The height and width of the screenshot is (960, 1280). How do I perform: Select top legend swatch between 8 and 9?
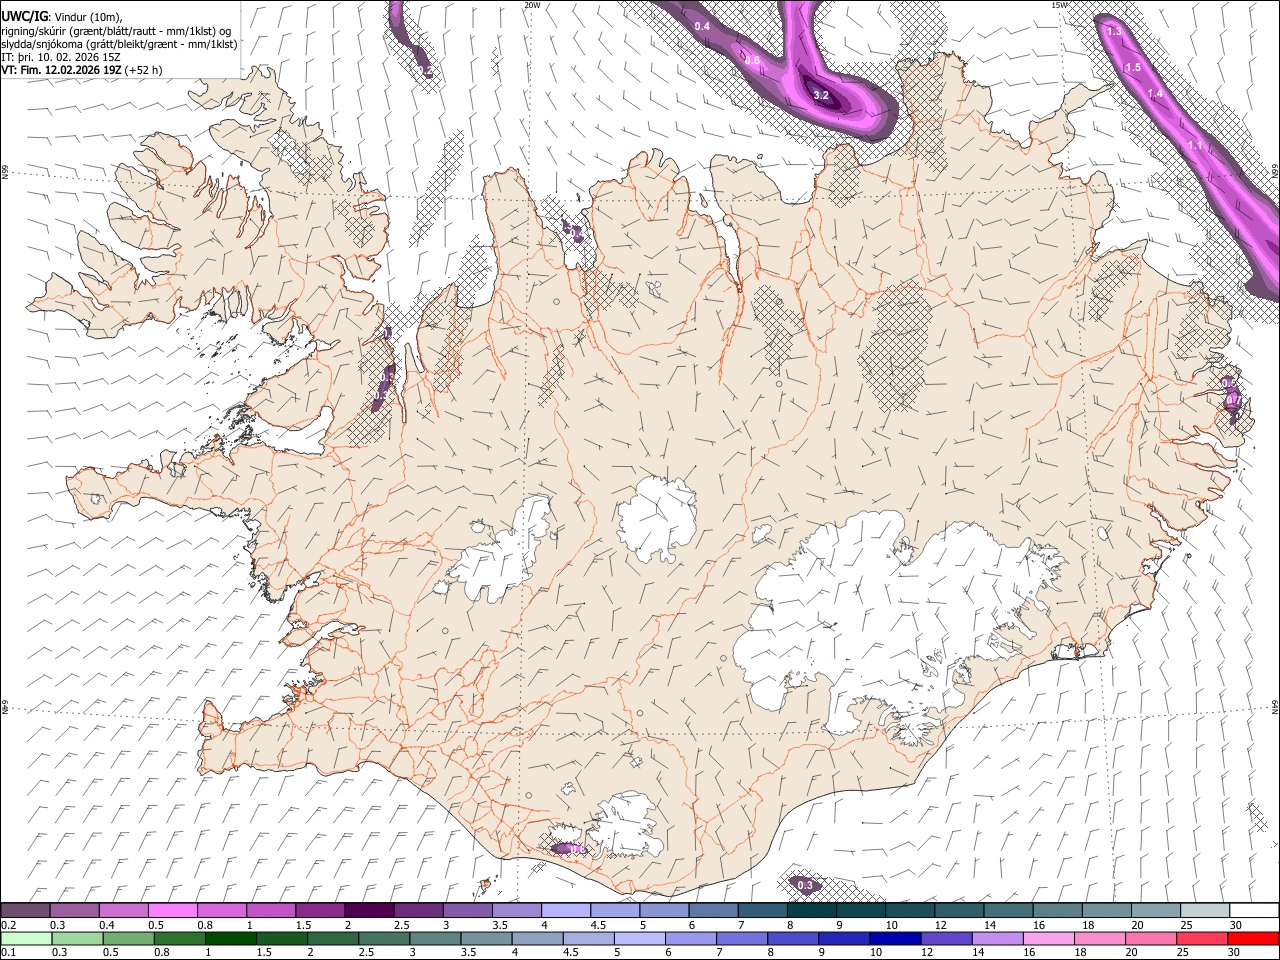pyautogui.click(x=810, y=910)
